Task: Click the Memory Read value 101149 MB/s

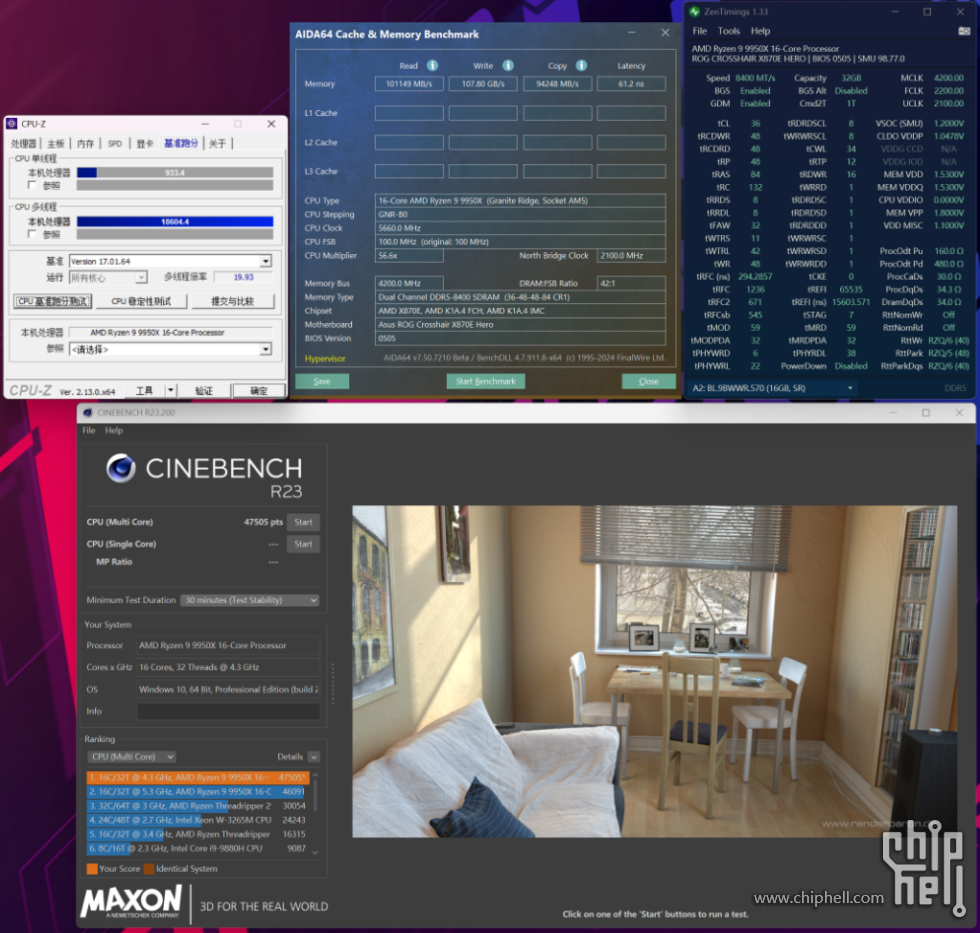Action: click(409, 84)
